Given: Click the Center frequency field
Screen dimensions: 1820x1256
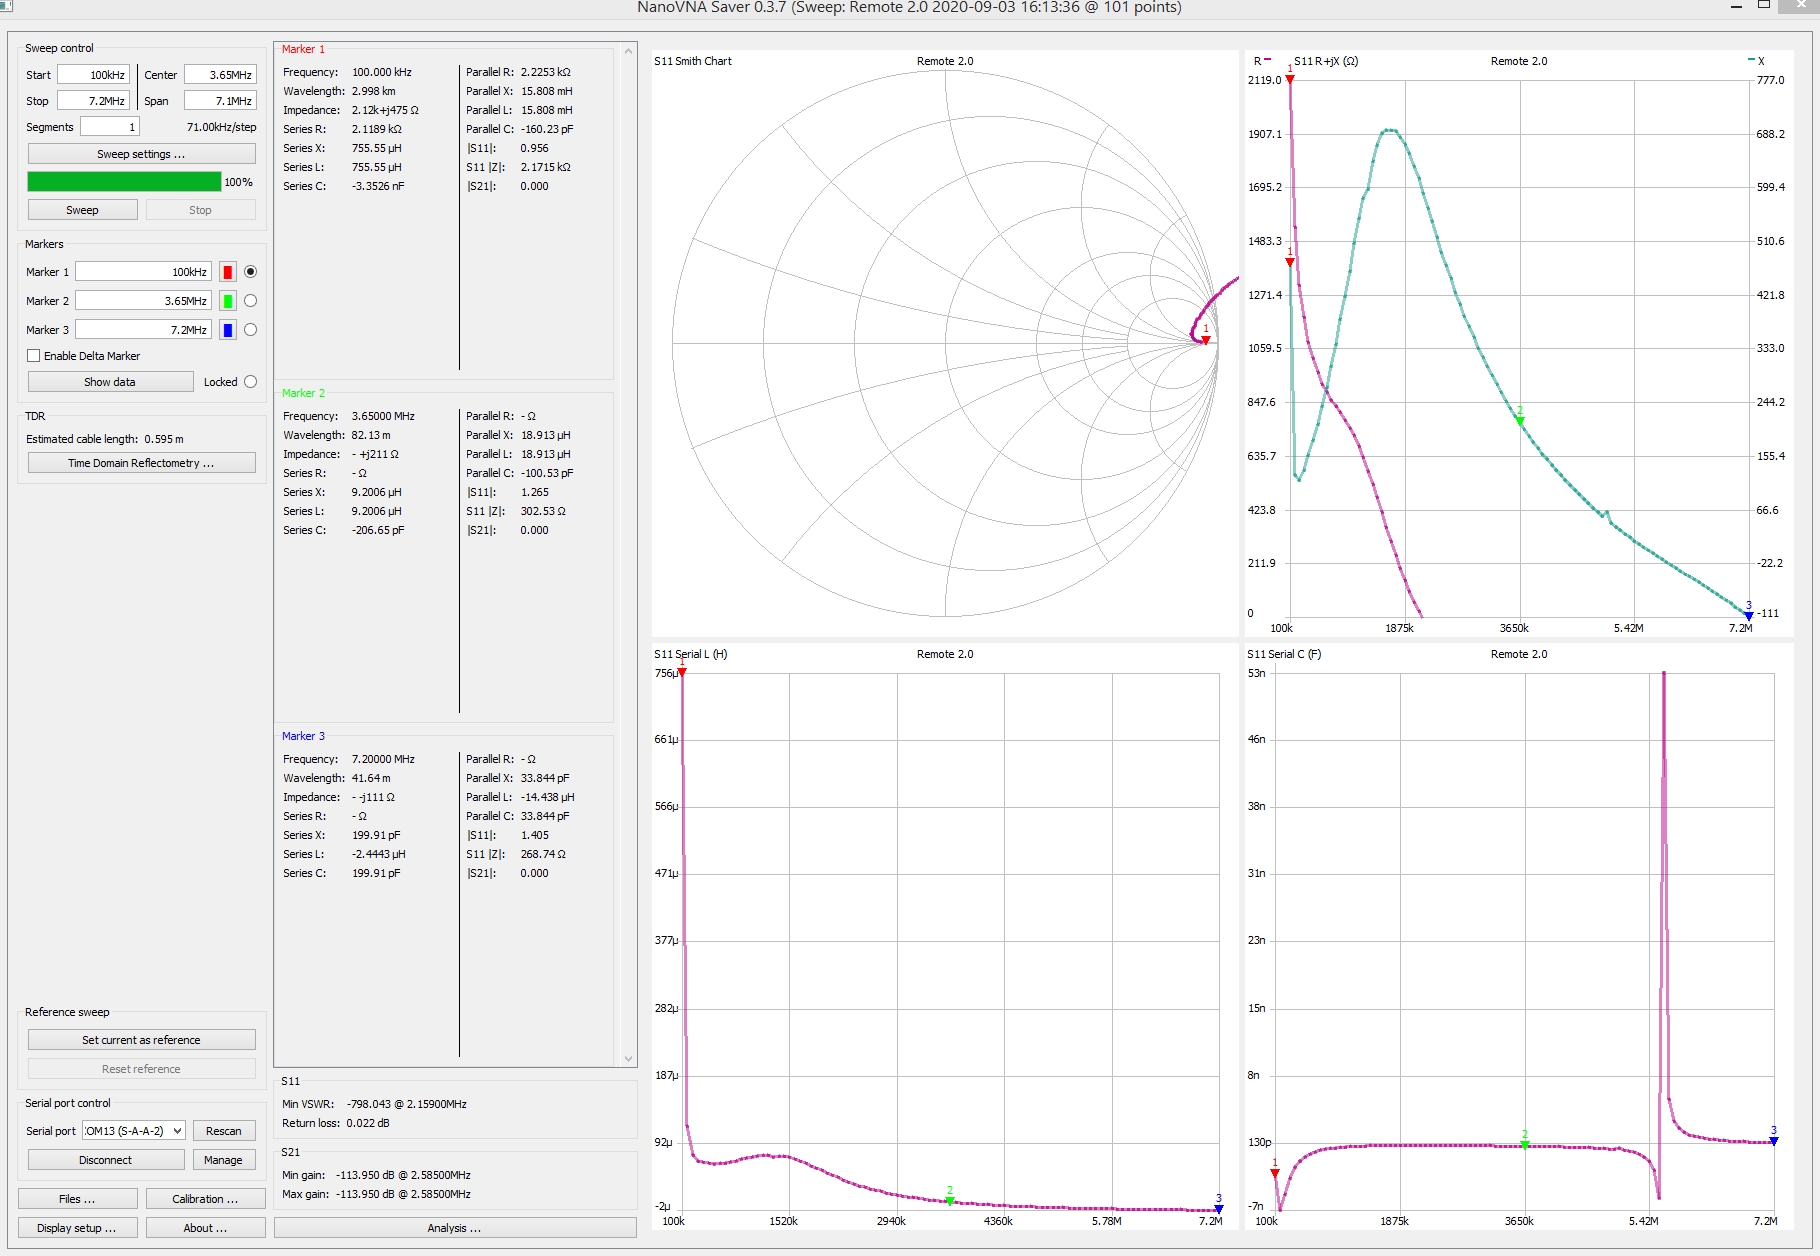Looking at the screenshot, I should (220, 75).
